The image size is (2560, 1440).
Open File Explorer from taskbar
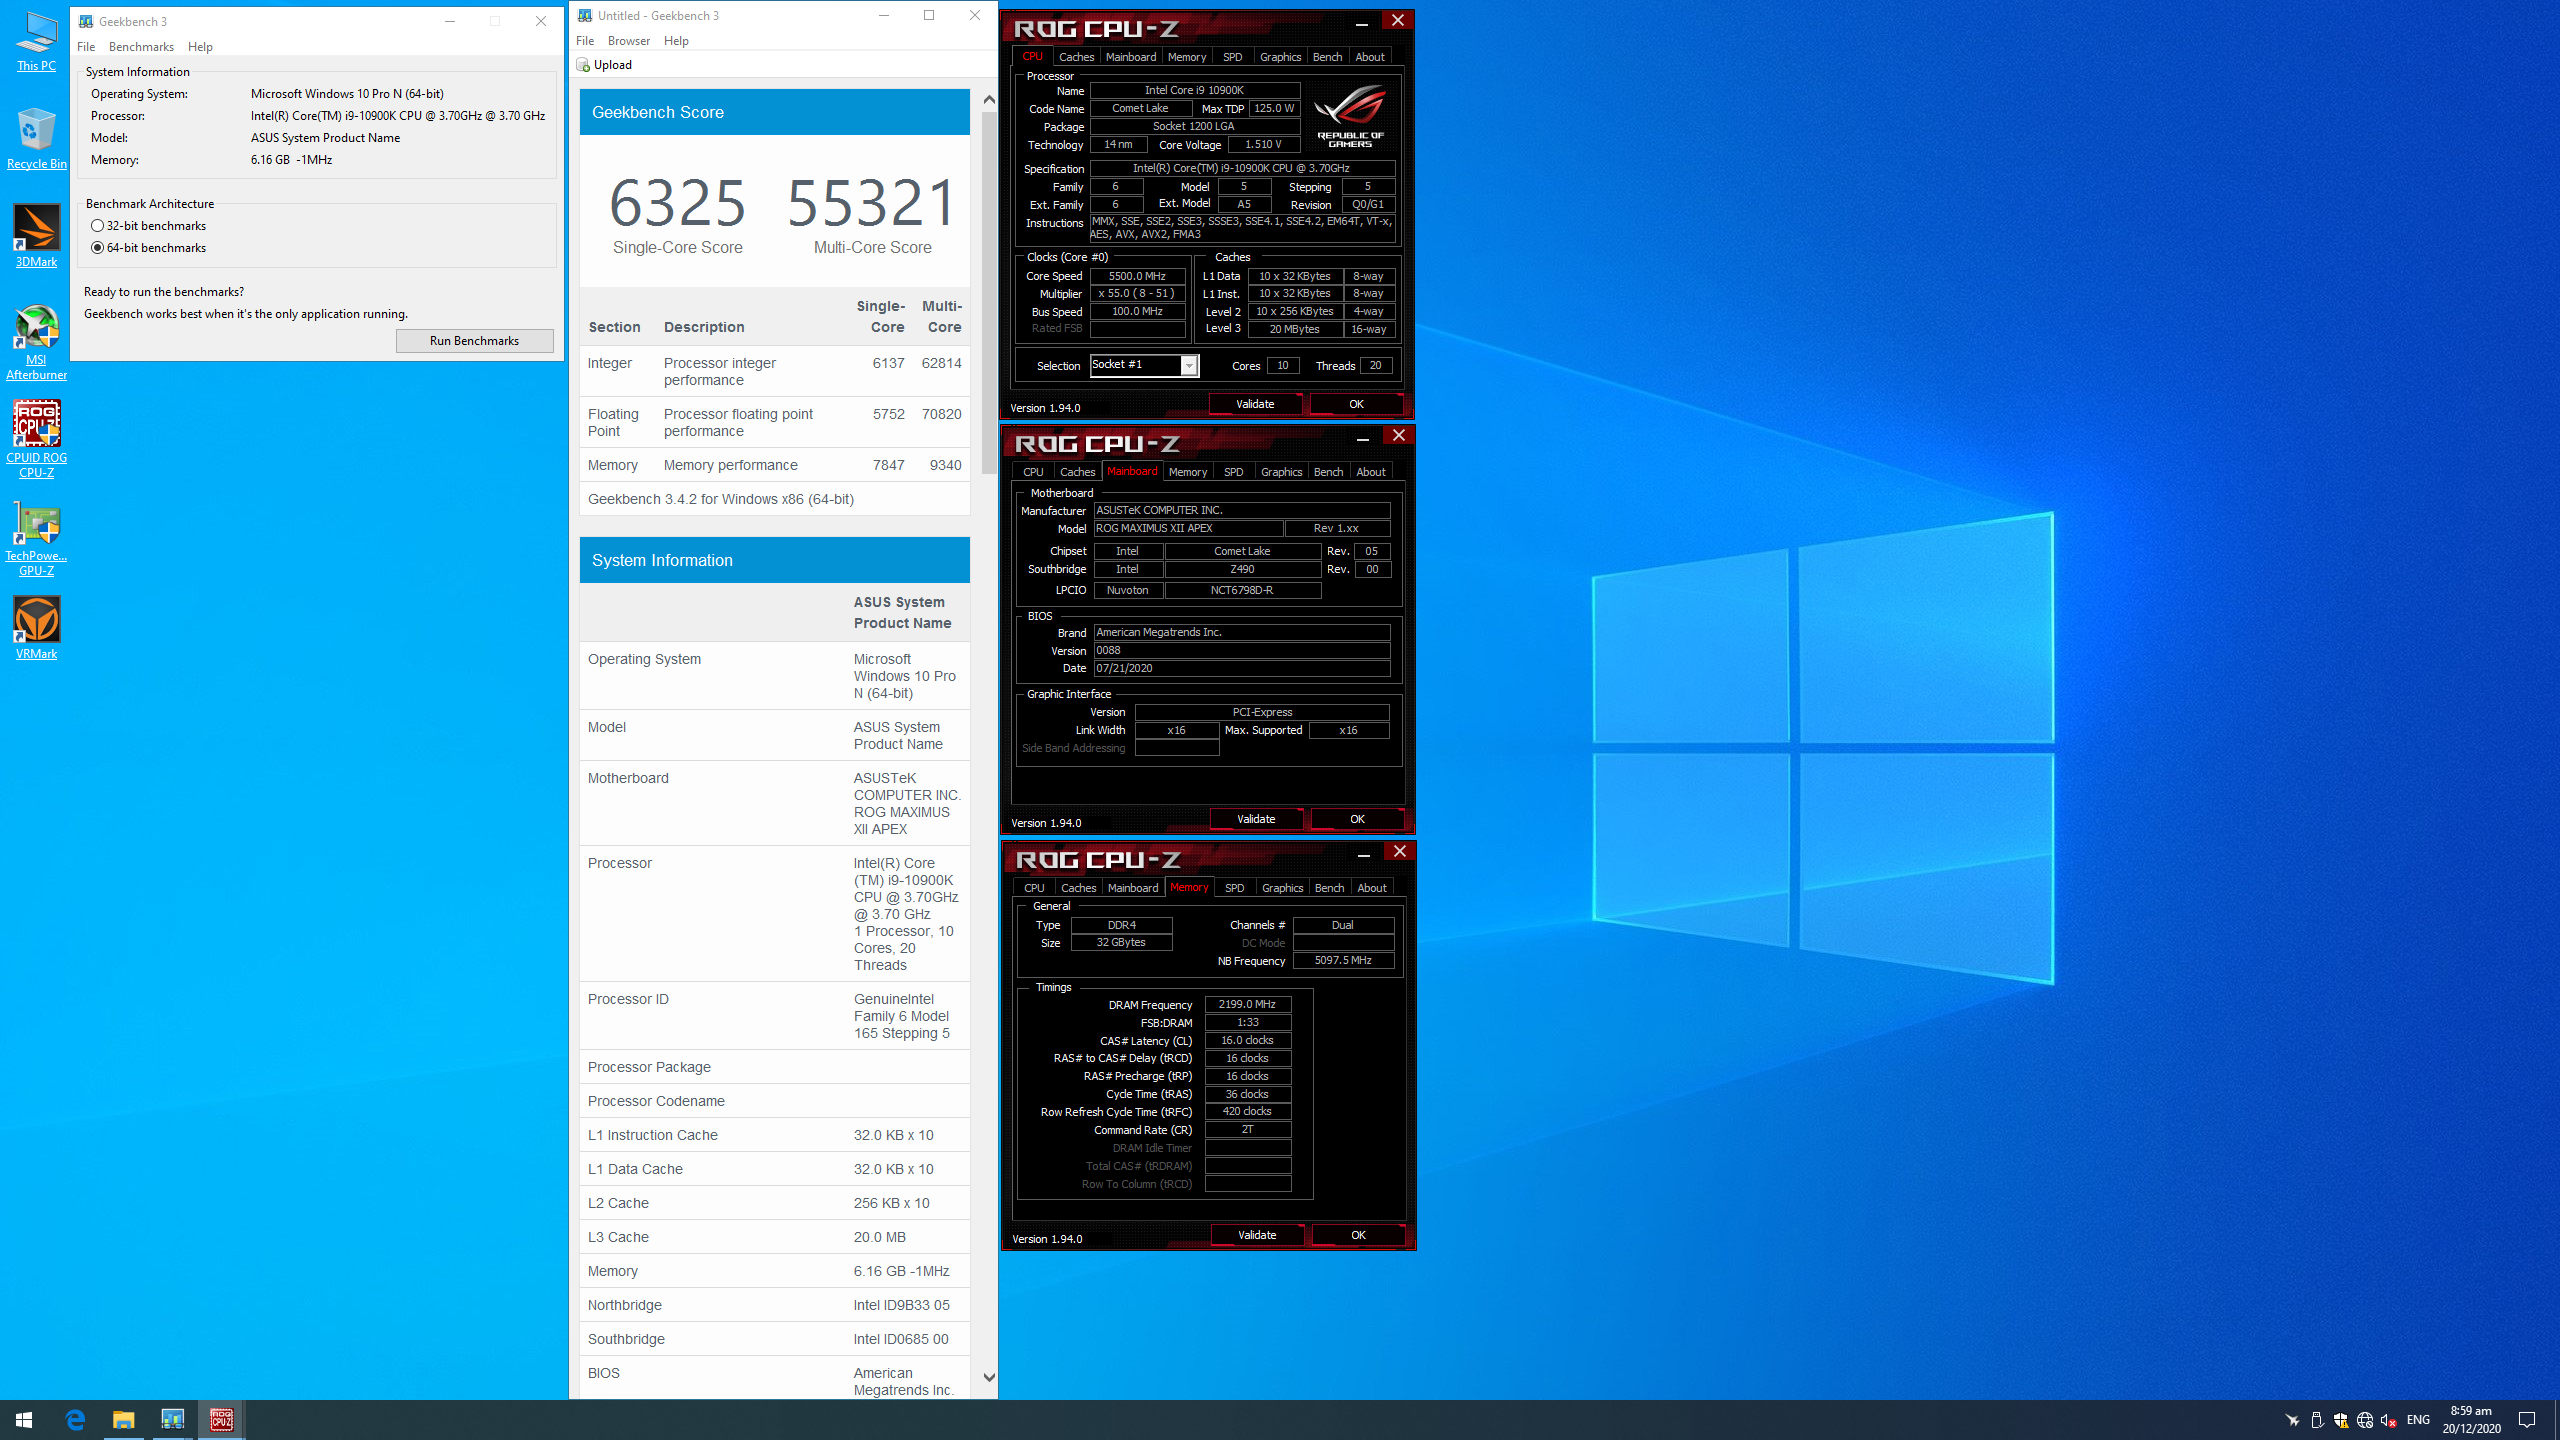click(123, 1420)
